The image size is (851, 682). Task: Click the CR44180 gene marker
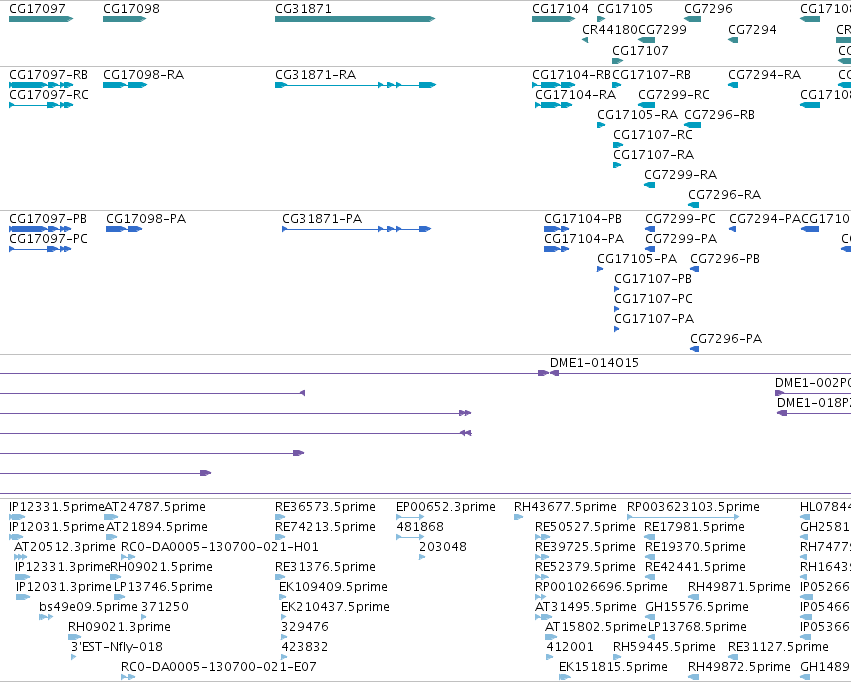pyautogui.click(x=585, y=40)
